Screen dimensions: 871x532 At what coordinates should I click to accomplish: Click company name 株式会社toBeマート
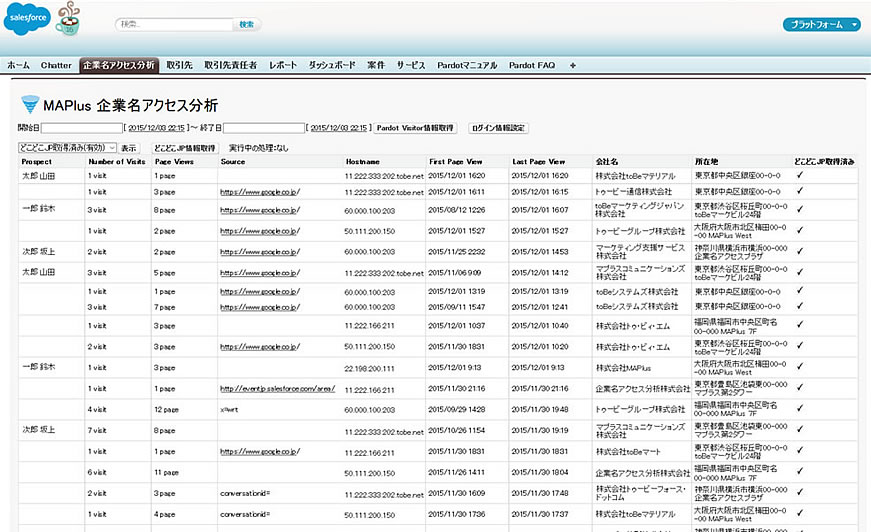(628, 451)
